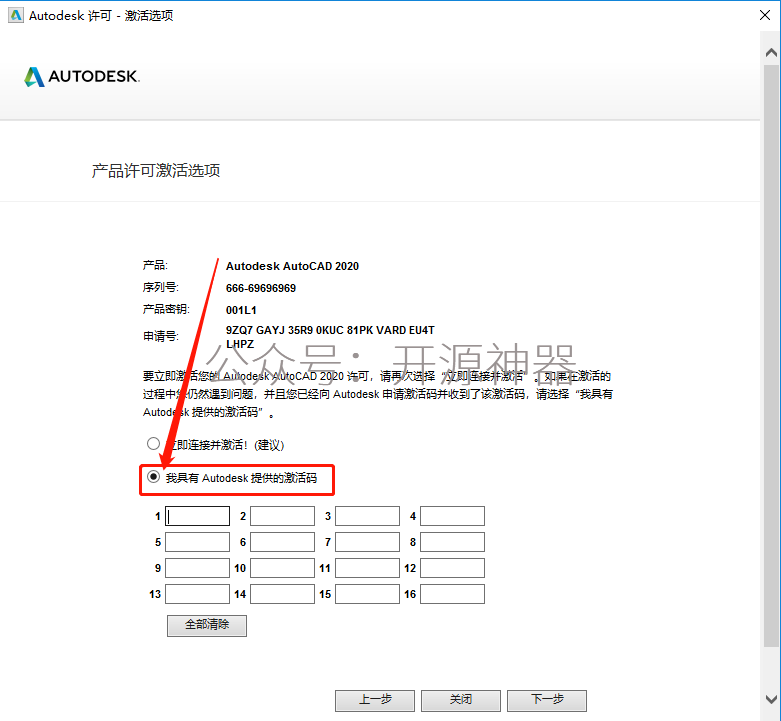Click activation code field 13
This screenshot has height=721, width=781.
[x=198, y=594]
